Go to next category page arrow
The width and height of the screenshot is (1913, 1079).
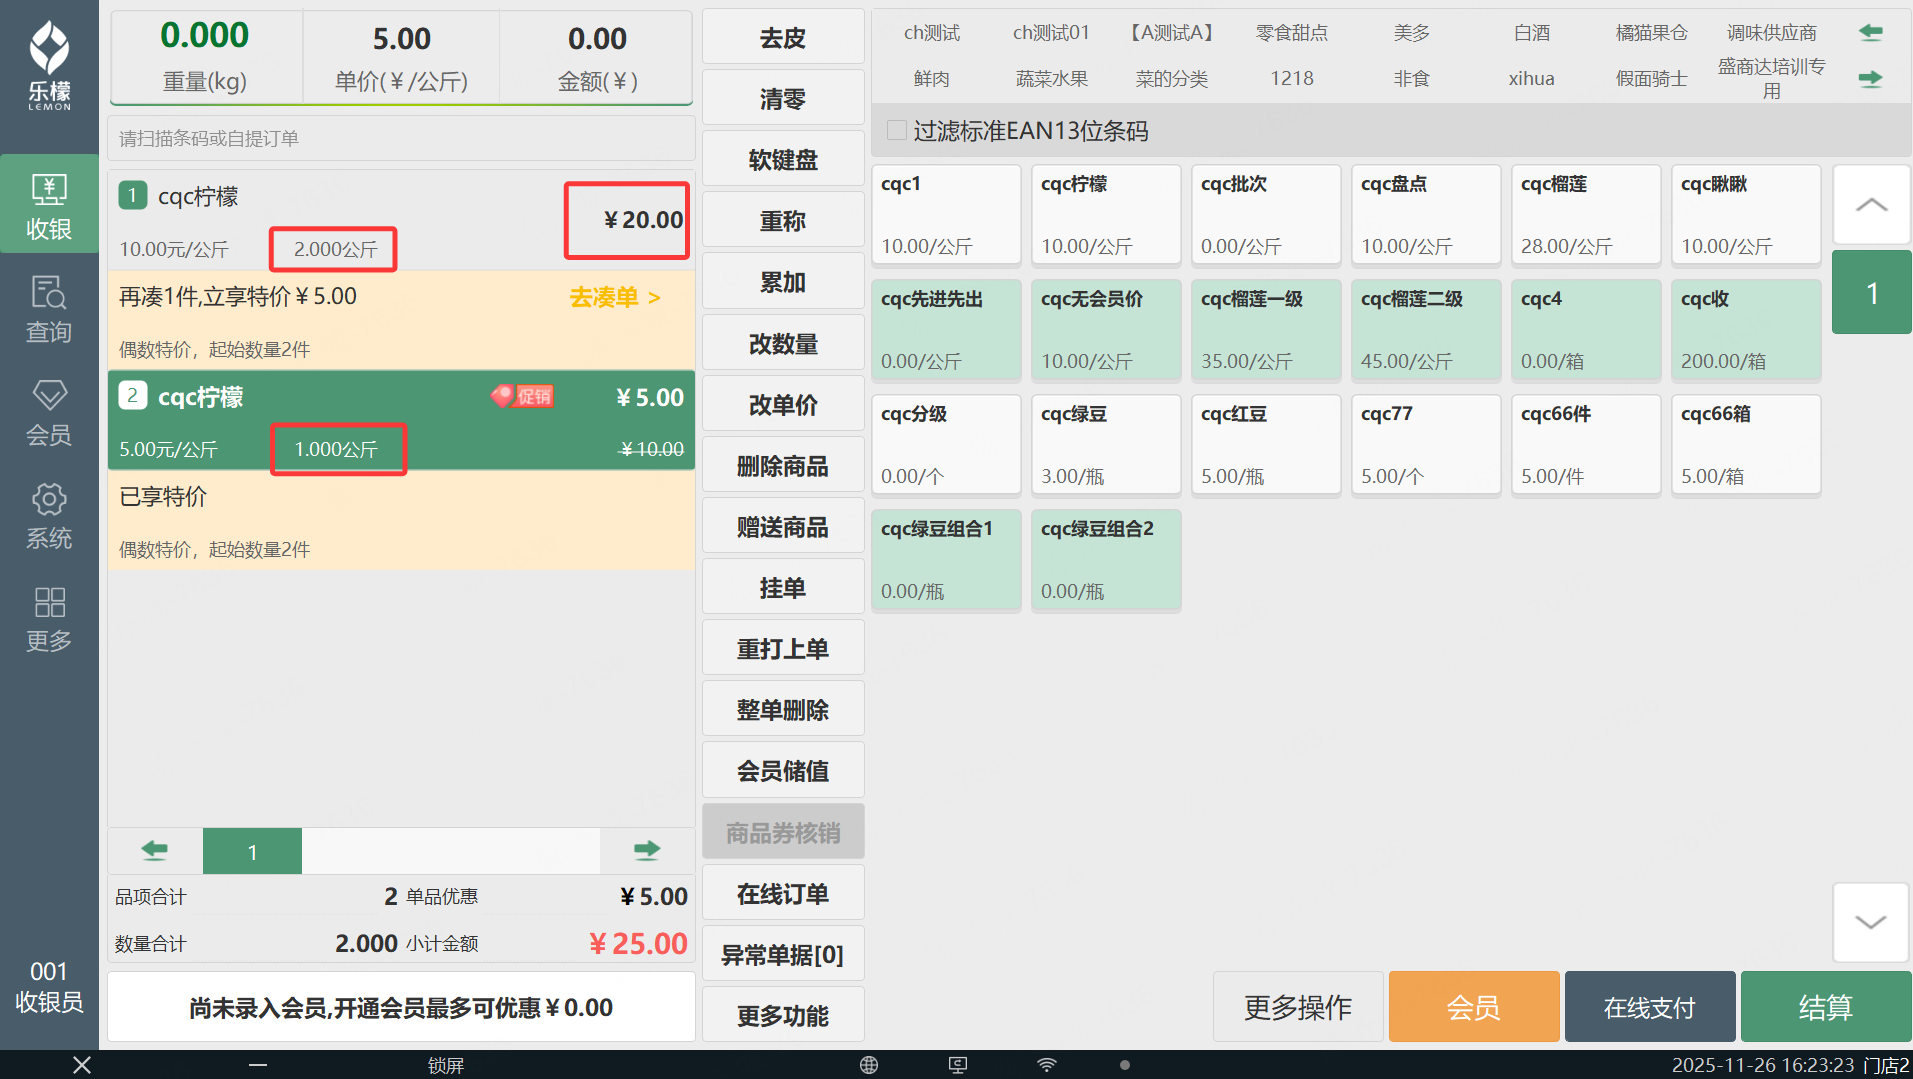[1870, 78]
